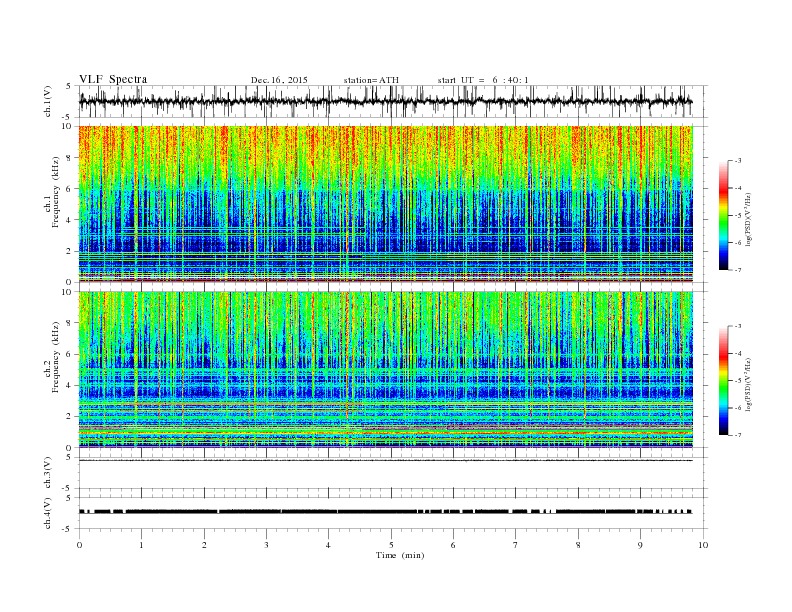The image size is (792, 612).
Task: Click the ch.1 'Frequency (kHz)' axis label
Action: click(x=56, y=192)
